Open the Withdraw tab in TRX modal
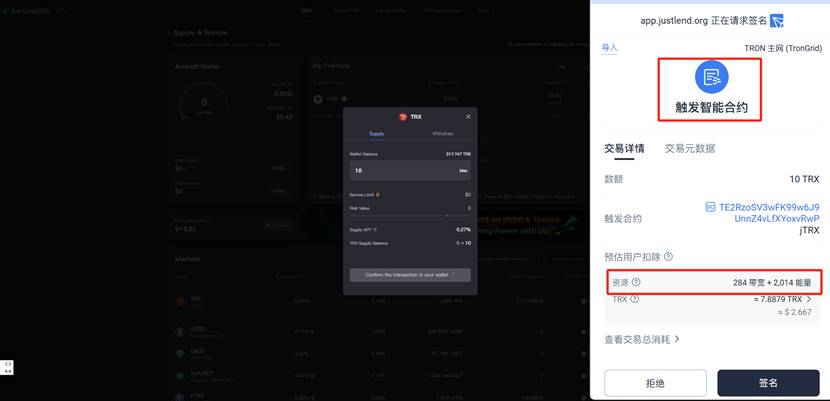 [442, 133]
